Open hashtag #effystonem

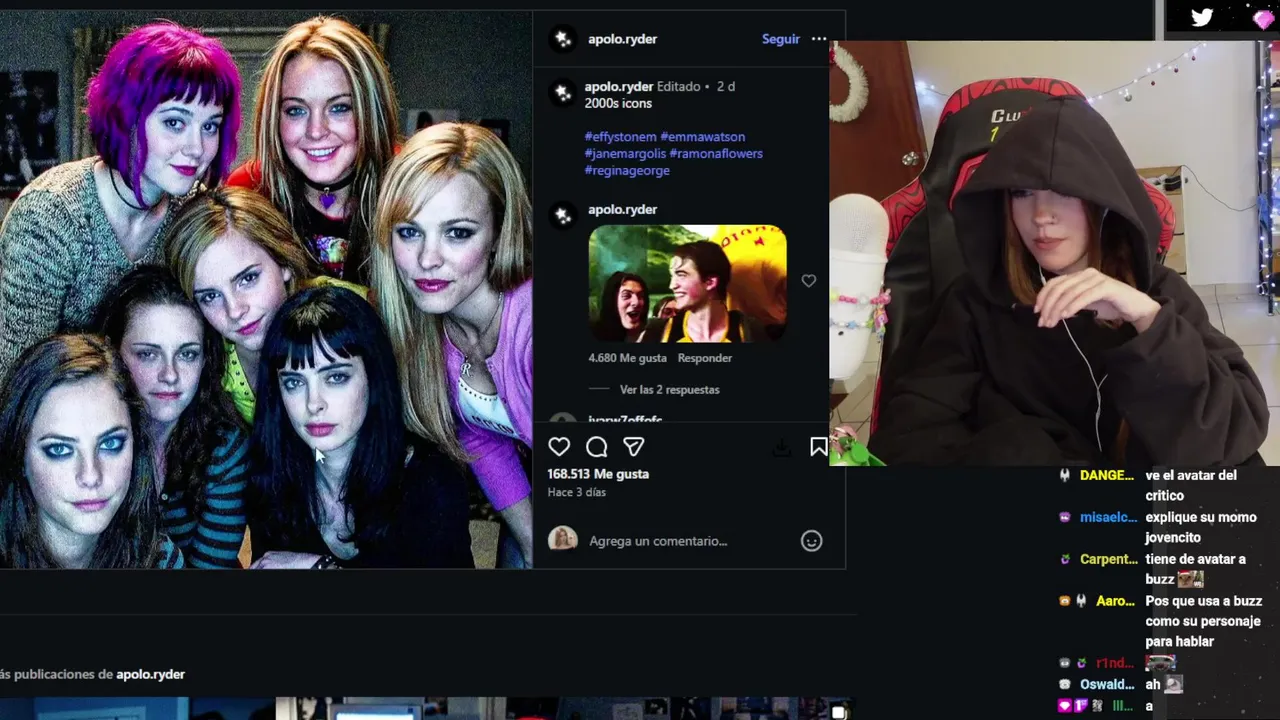pyautogui.click(x=620, y=137)
